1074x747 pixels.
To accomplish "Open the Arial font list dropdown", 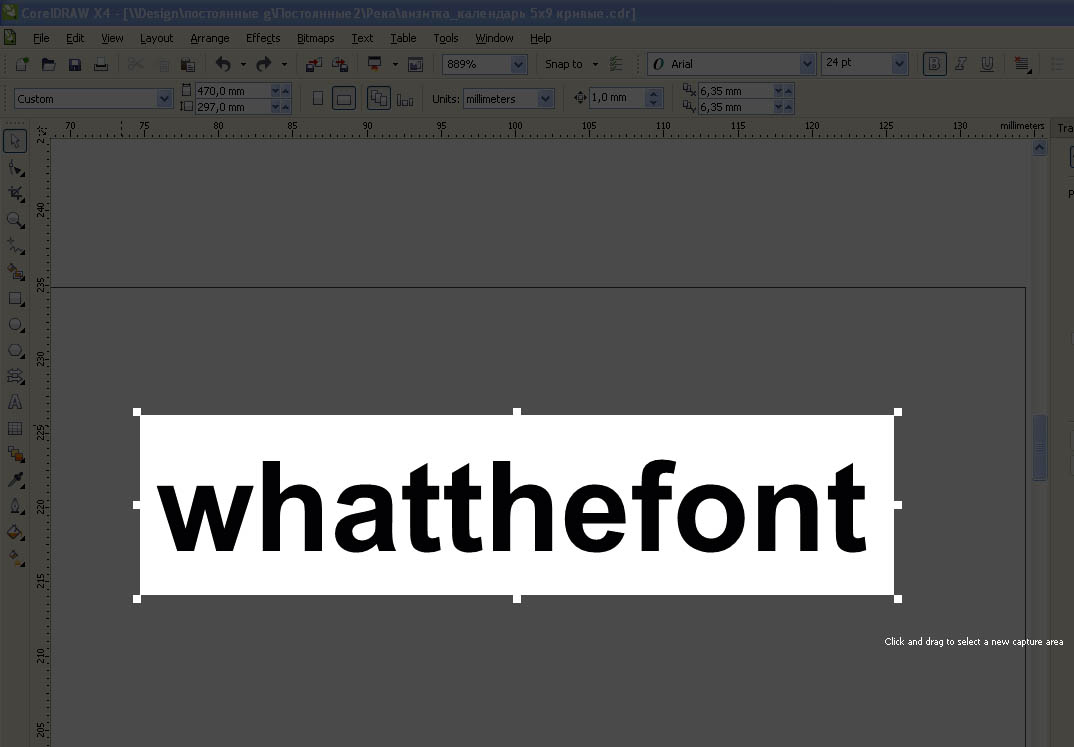I will tap(807, 64).
